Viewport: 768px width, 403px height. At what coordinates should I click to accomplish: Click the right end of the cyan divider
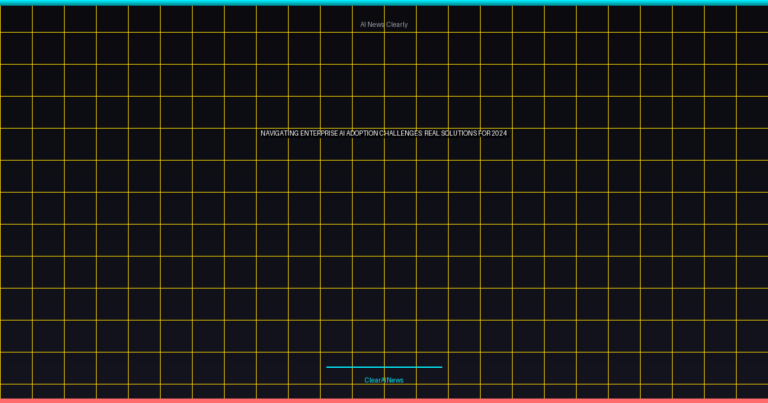[440, 367]
